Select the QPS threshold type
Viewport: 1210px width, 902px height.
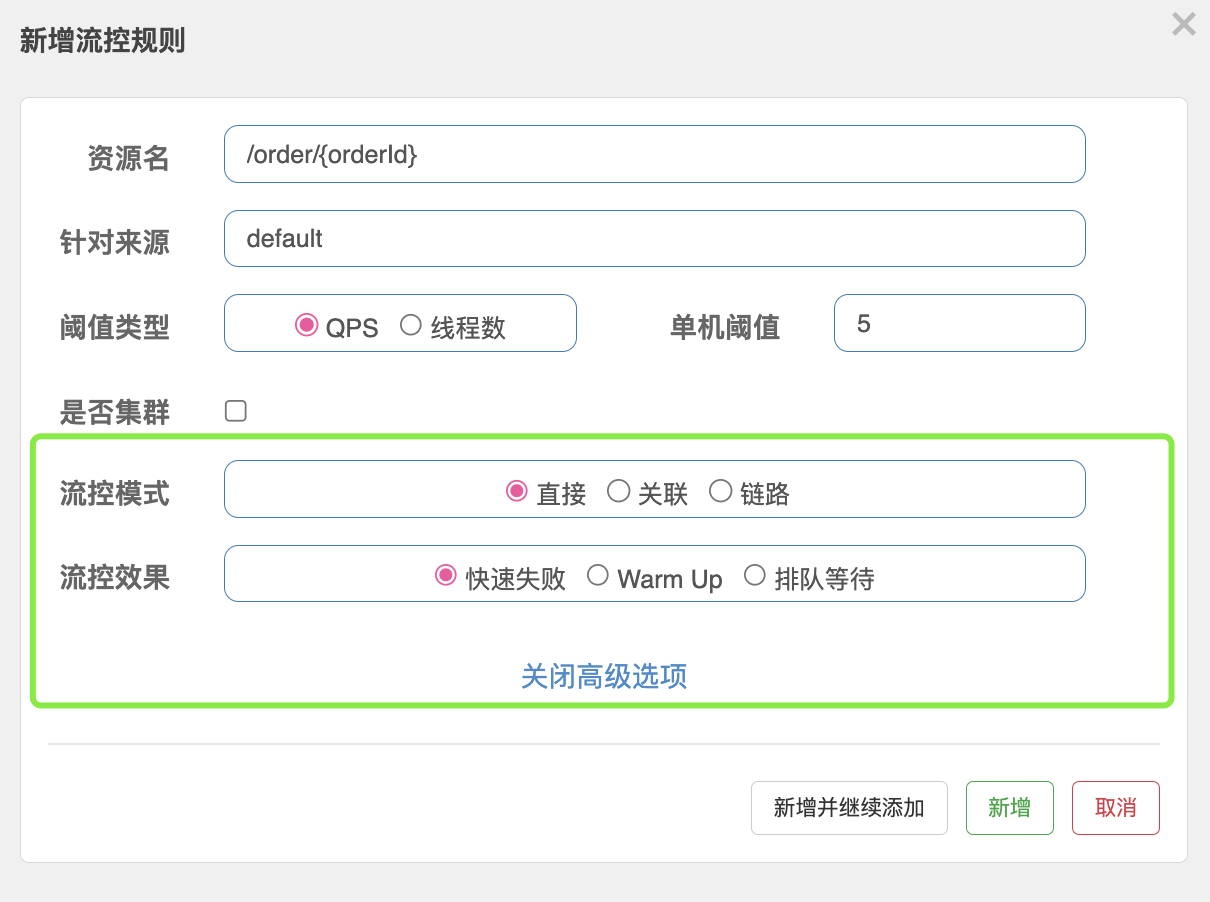point(306,325)
